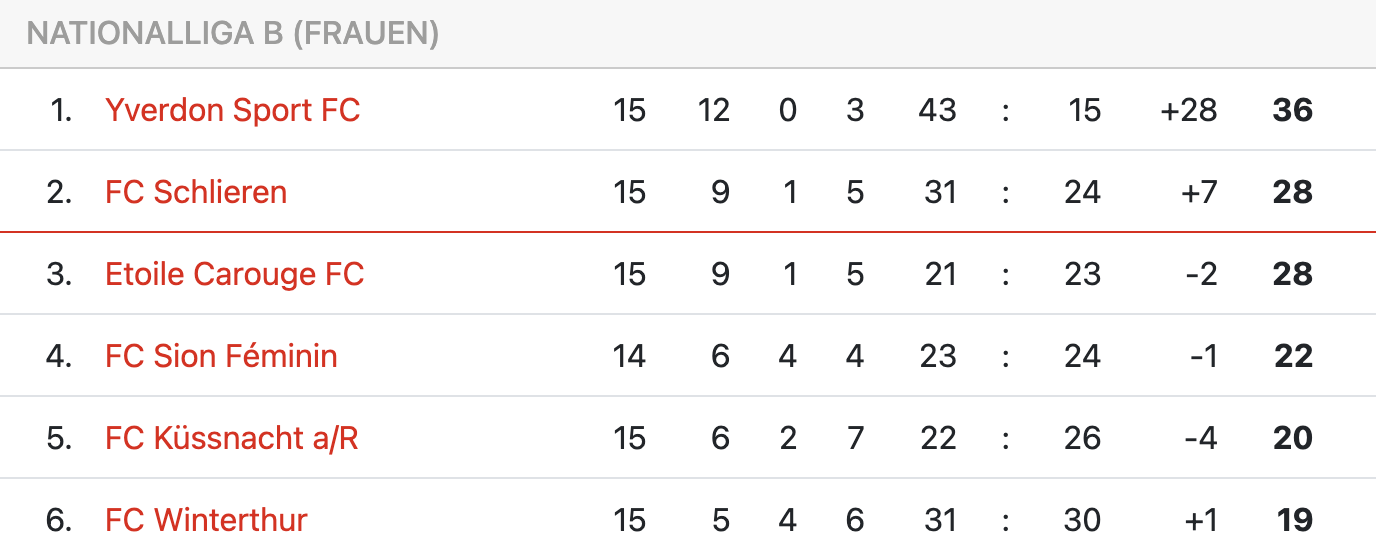Screen dimensions: 1376x556
Task: Select Yverdon's 43 goals scored value
Action: 937,110
